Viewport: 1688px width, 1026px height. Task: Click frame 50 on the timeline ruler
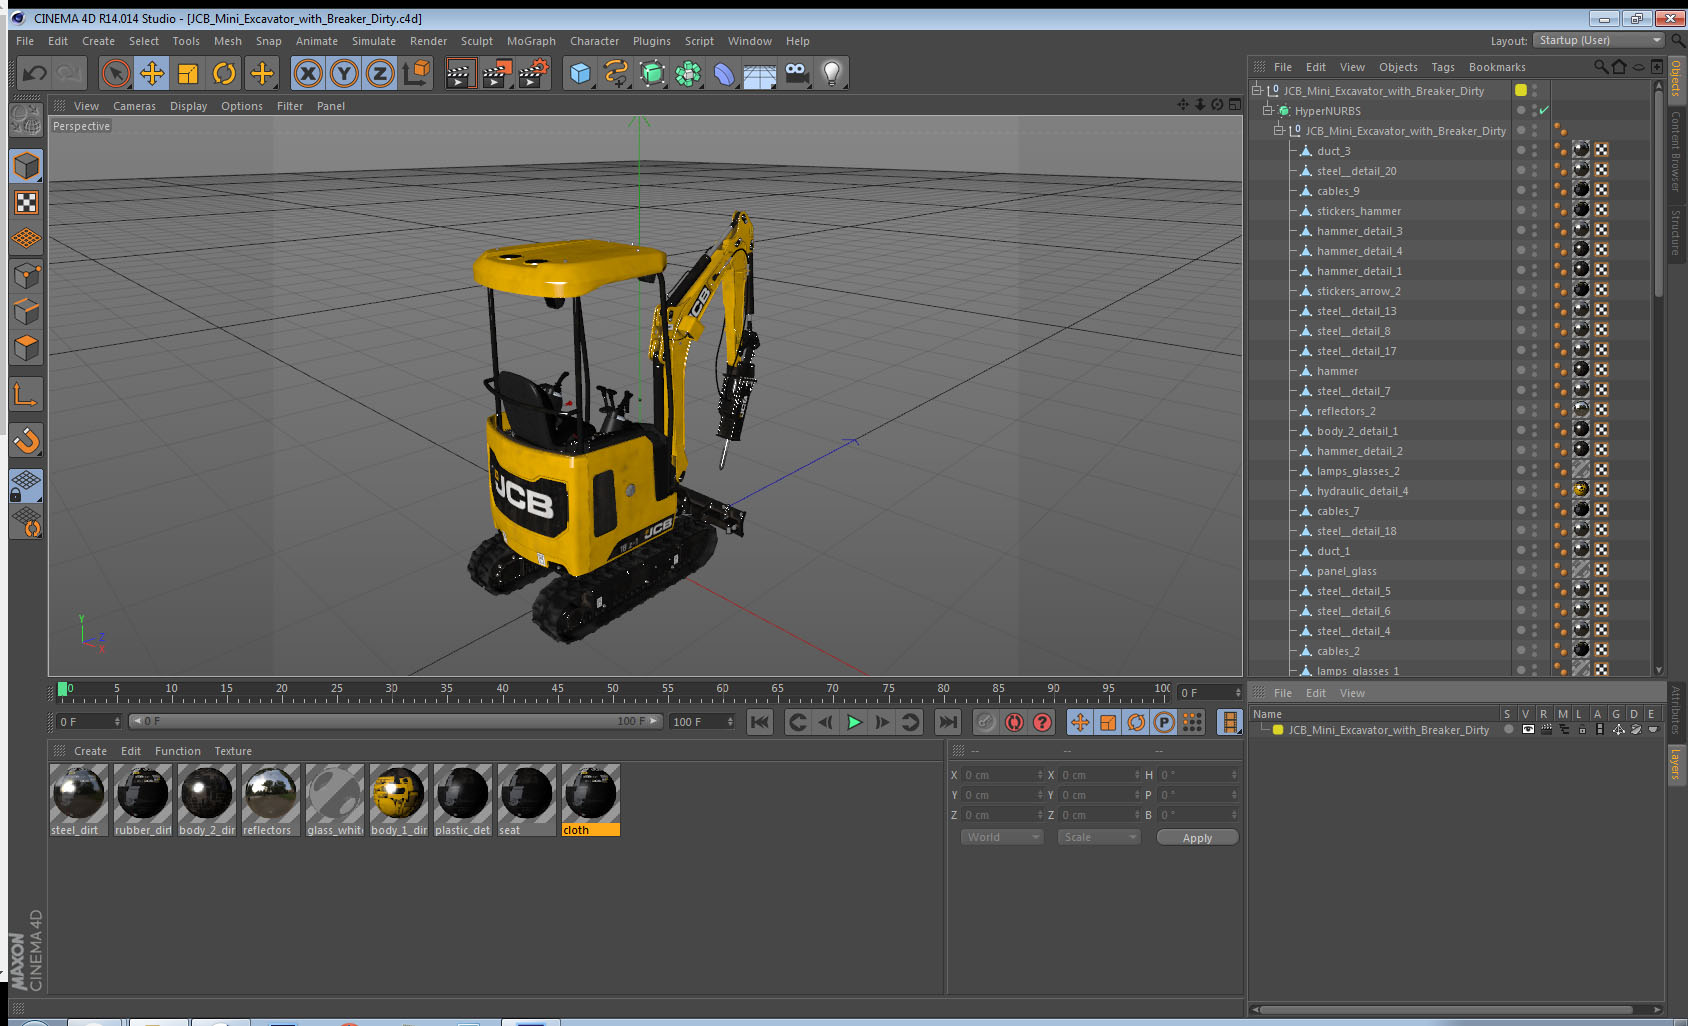(612, 690)
